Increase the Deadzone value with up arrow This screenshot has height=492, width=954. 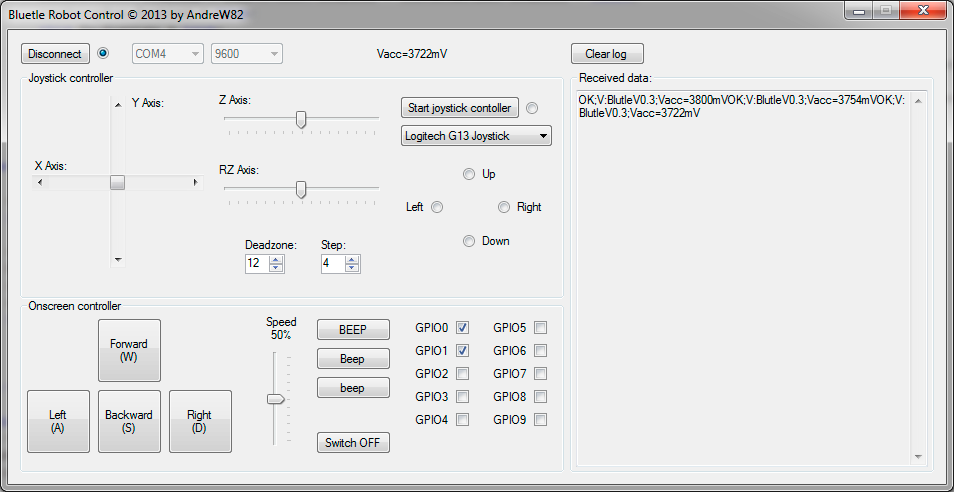click(276, 259)
